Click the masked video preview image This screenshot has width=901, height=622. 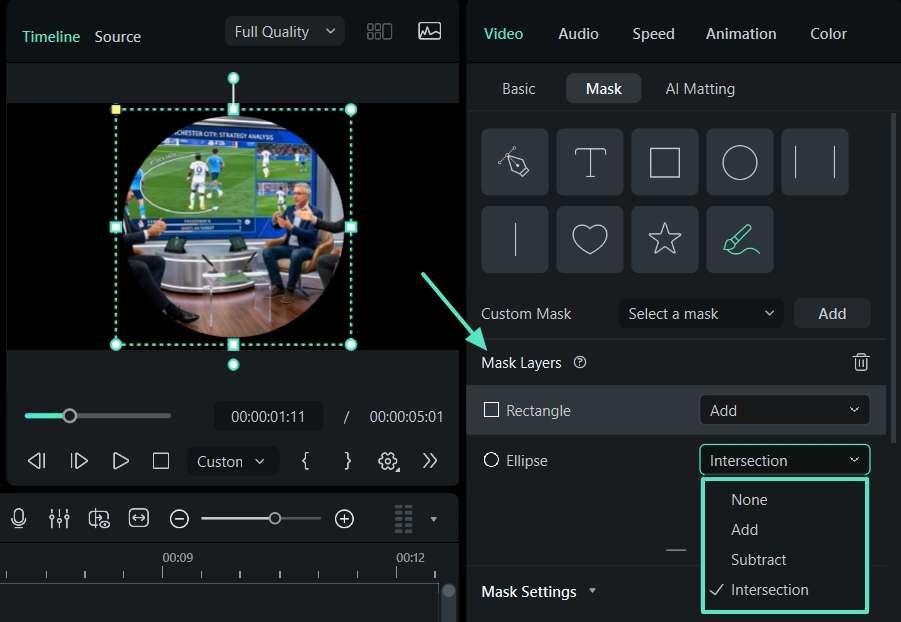[234, 225]
